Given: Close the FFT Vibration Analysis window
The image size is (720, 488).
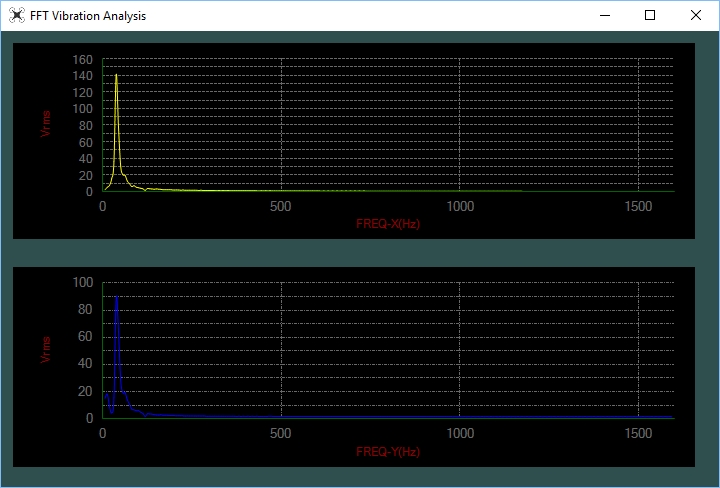Looking at the screenshot, I should coord(696,16).
